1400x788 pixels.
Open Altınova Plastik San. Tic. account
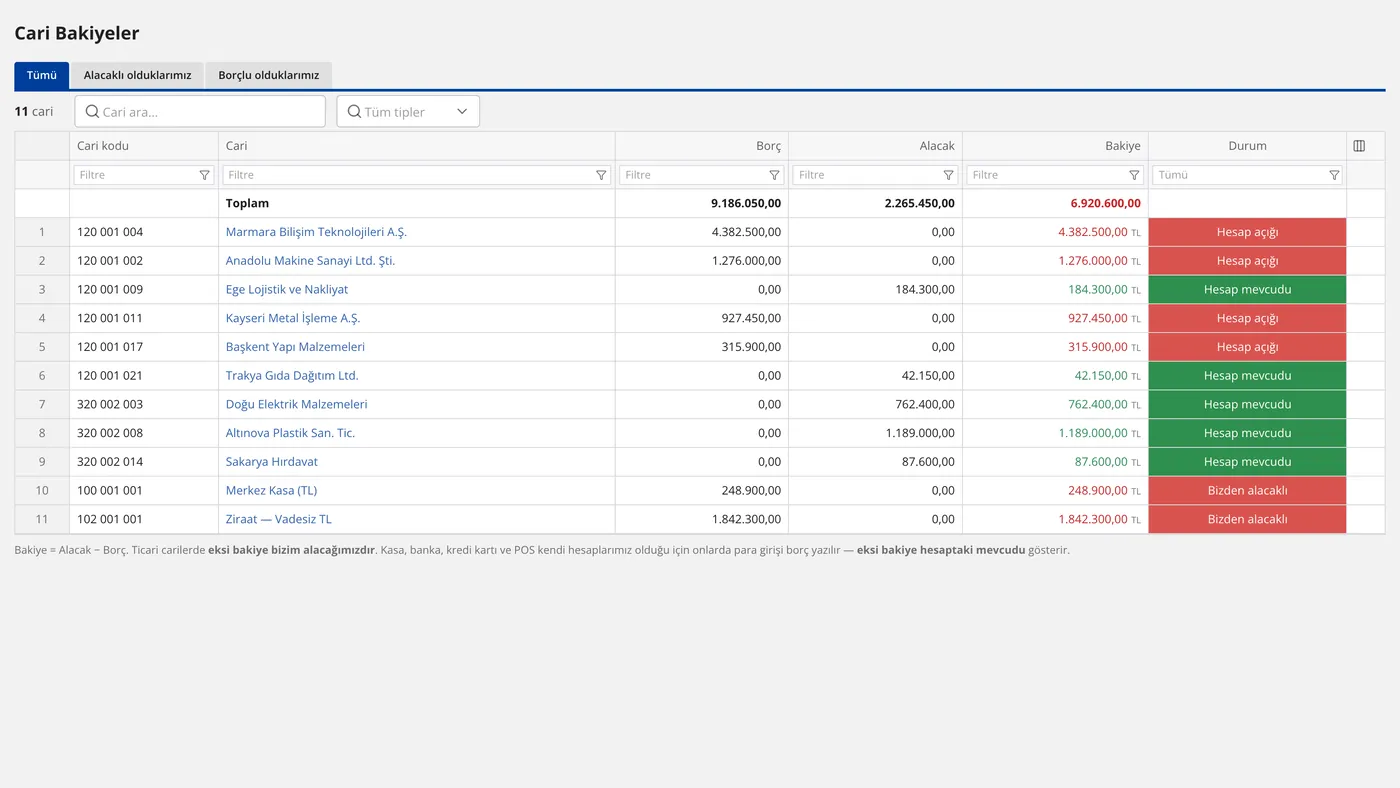click(x=290, y=433)
